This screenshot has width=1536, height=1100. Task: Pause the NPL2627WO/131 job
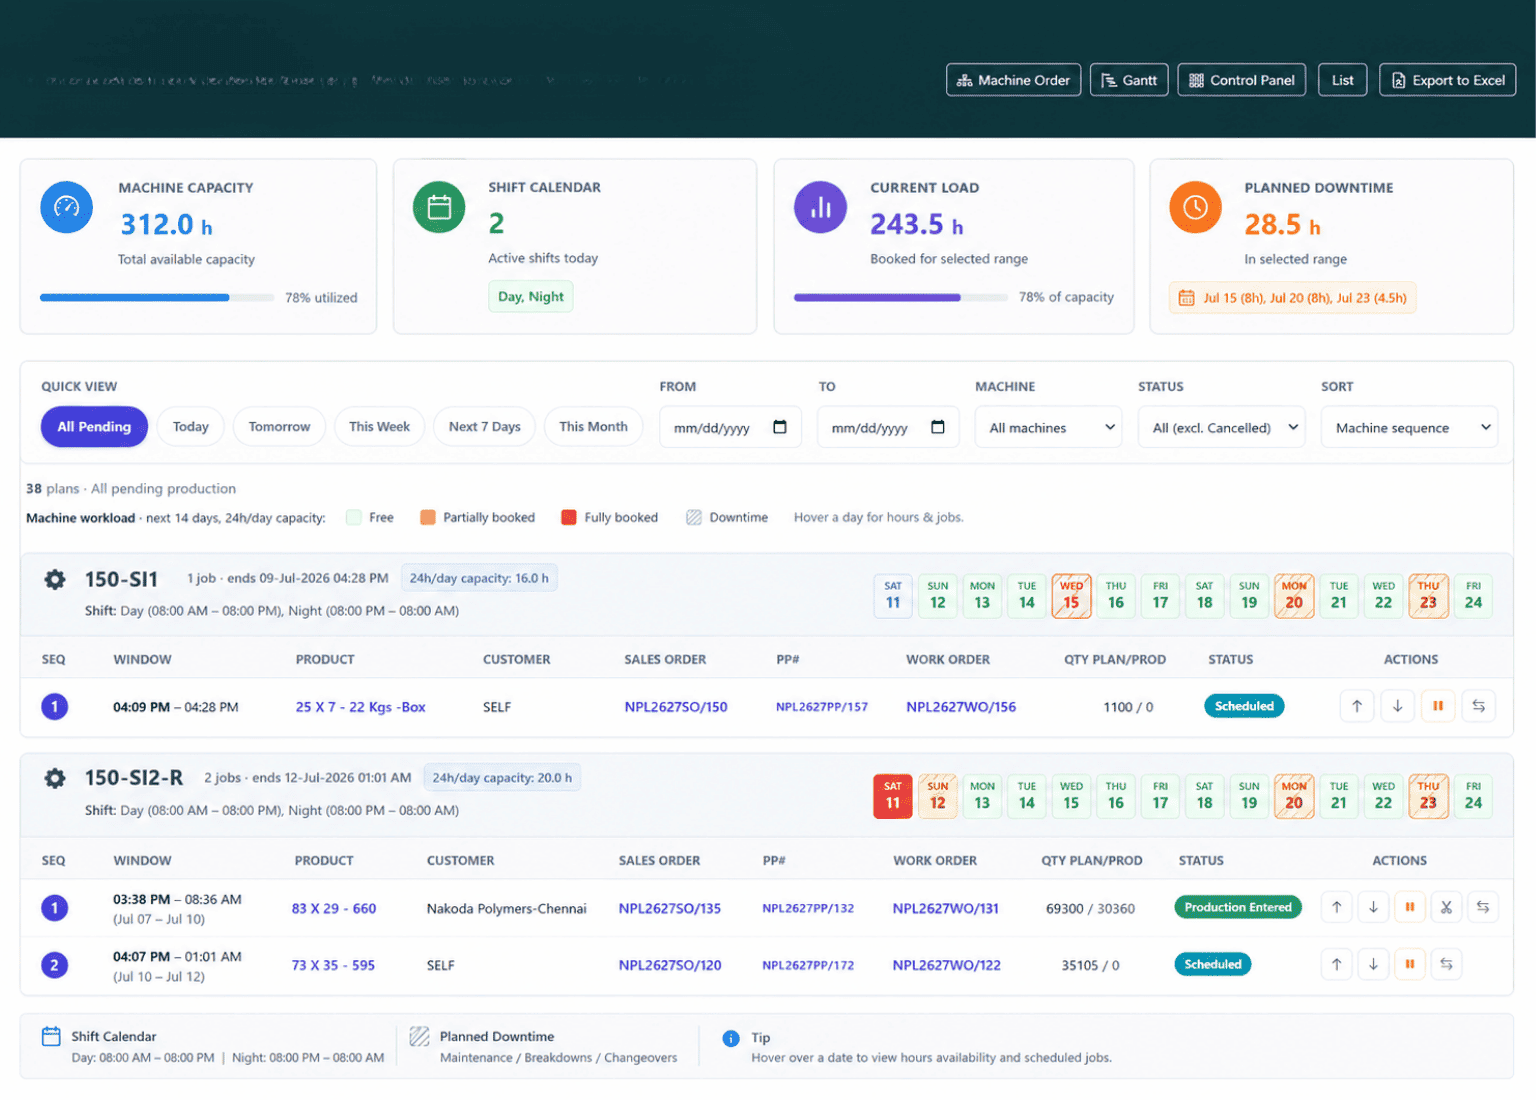(1410, 907)
